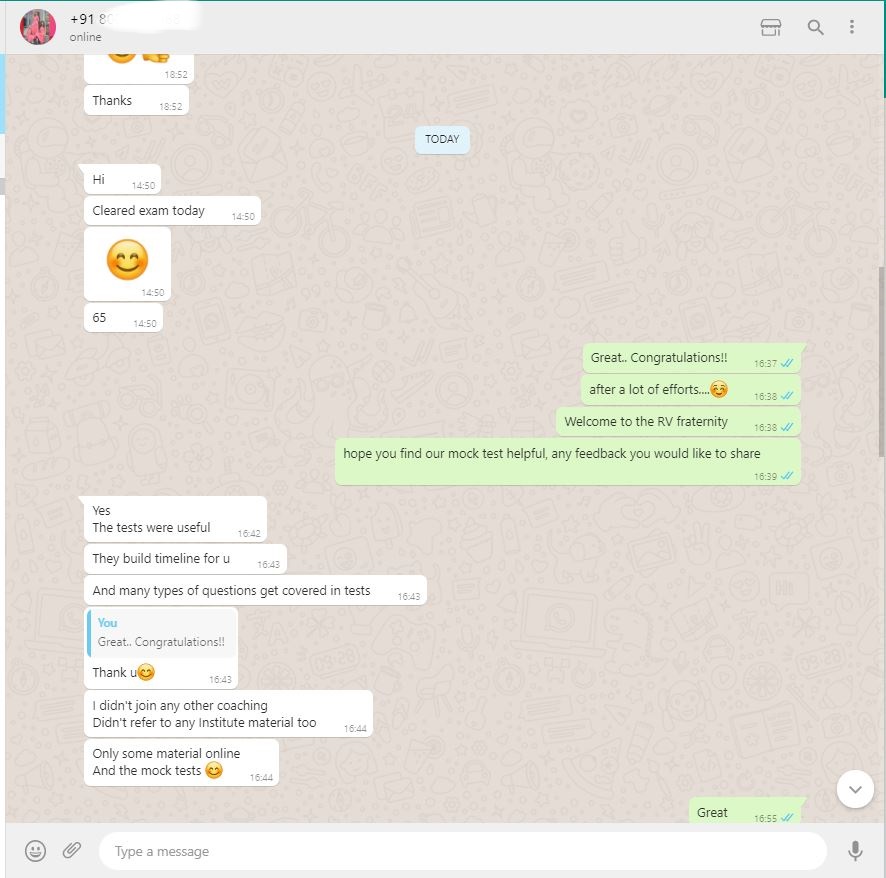Select the large smiley emoji message

127,263
